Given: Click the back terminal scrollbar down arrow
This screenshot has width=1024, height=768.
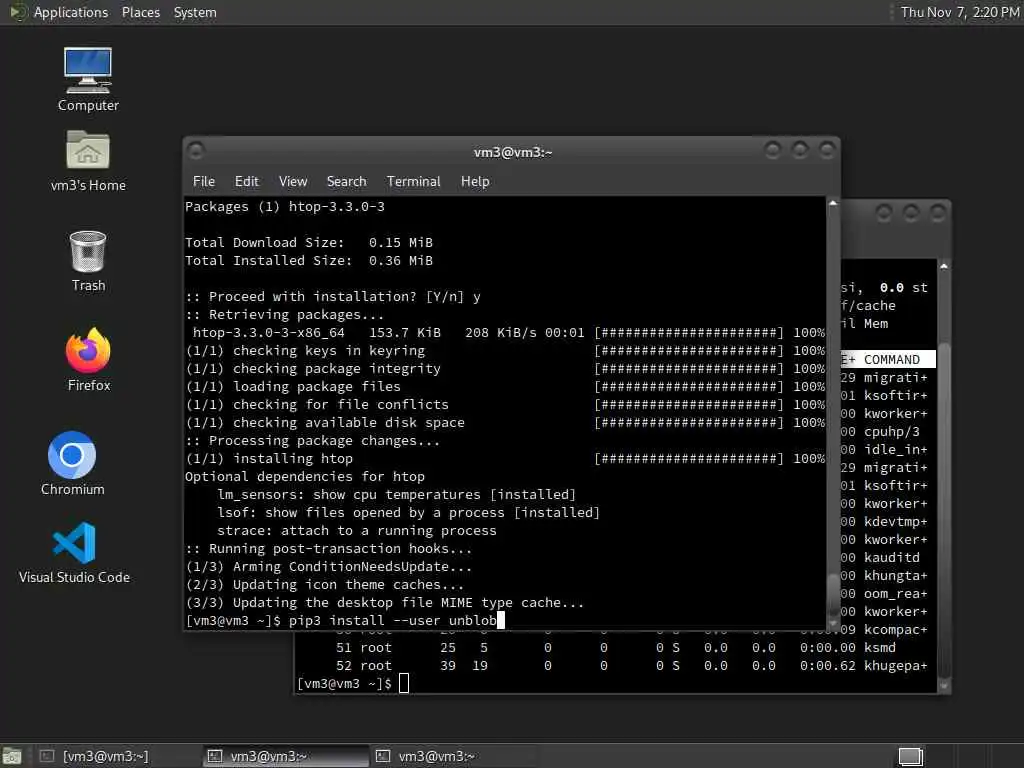Looking at the screenshot, I should pyautogui.click(x=944, y=686).
